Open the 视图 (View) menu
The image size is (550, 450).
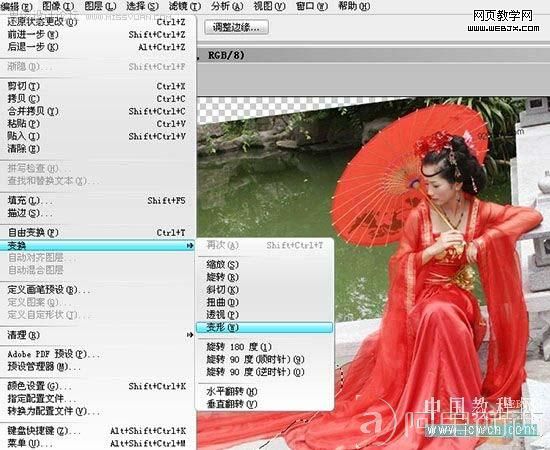pos(269,6)
